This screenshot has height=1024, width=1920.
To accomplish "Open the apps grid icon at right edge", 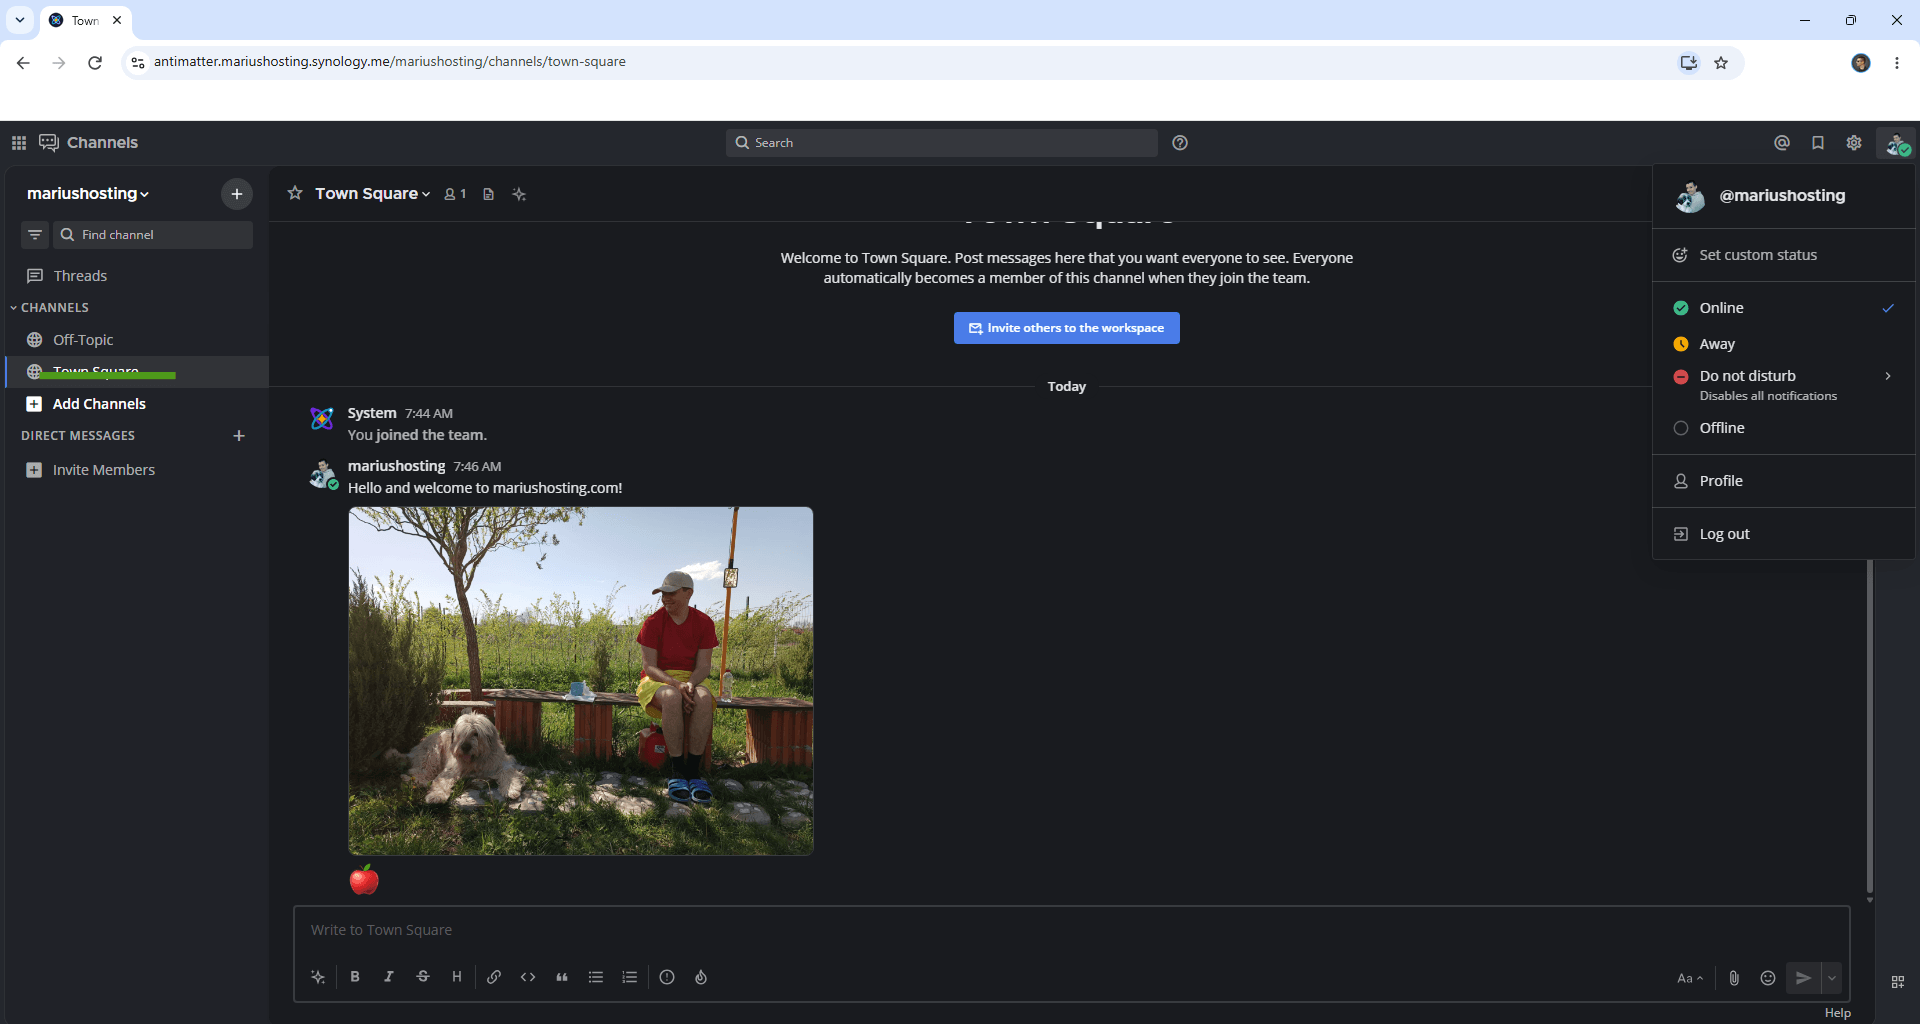I will 1898,982.
